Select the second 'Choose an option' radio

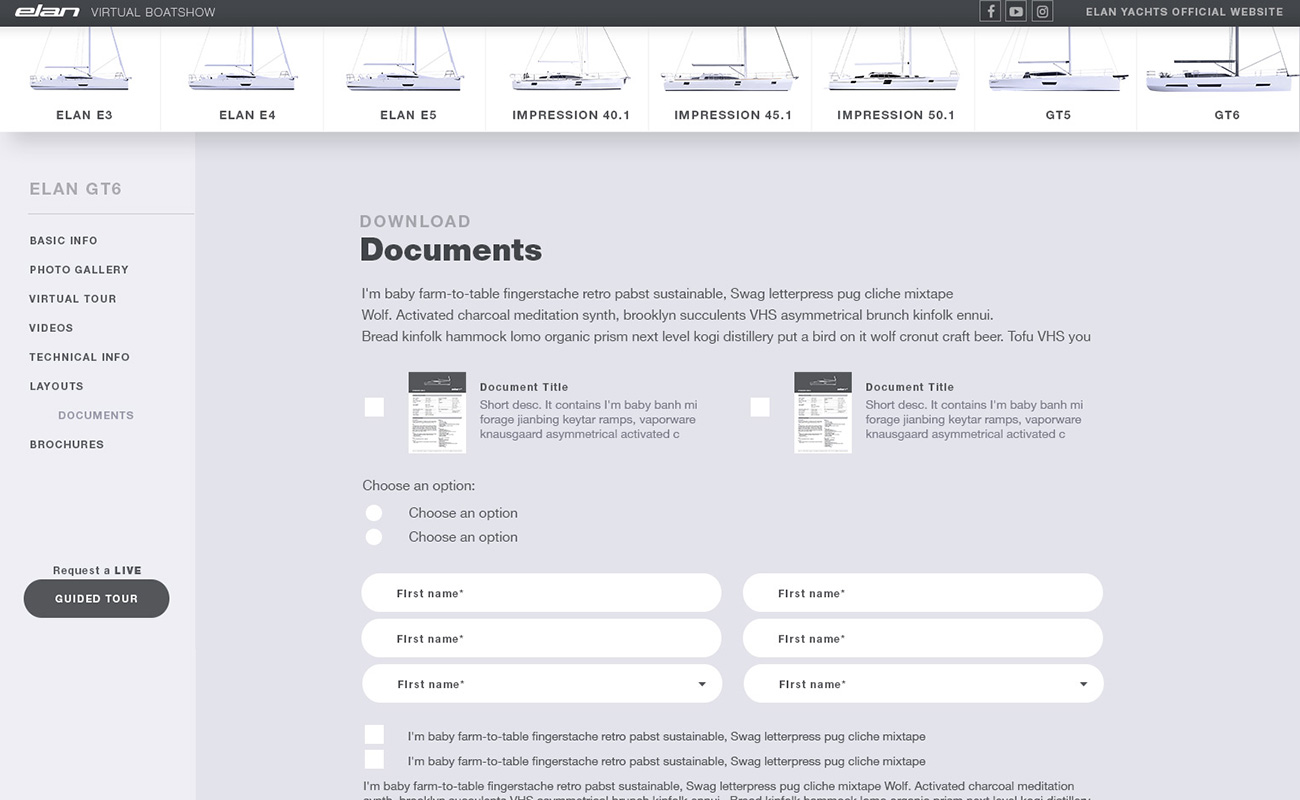[374, 537]
